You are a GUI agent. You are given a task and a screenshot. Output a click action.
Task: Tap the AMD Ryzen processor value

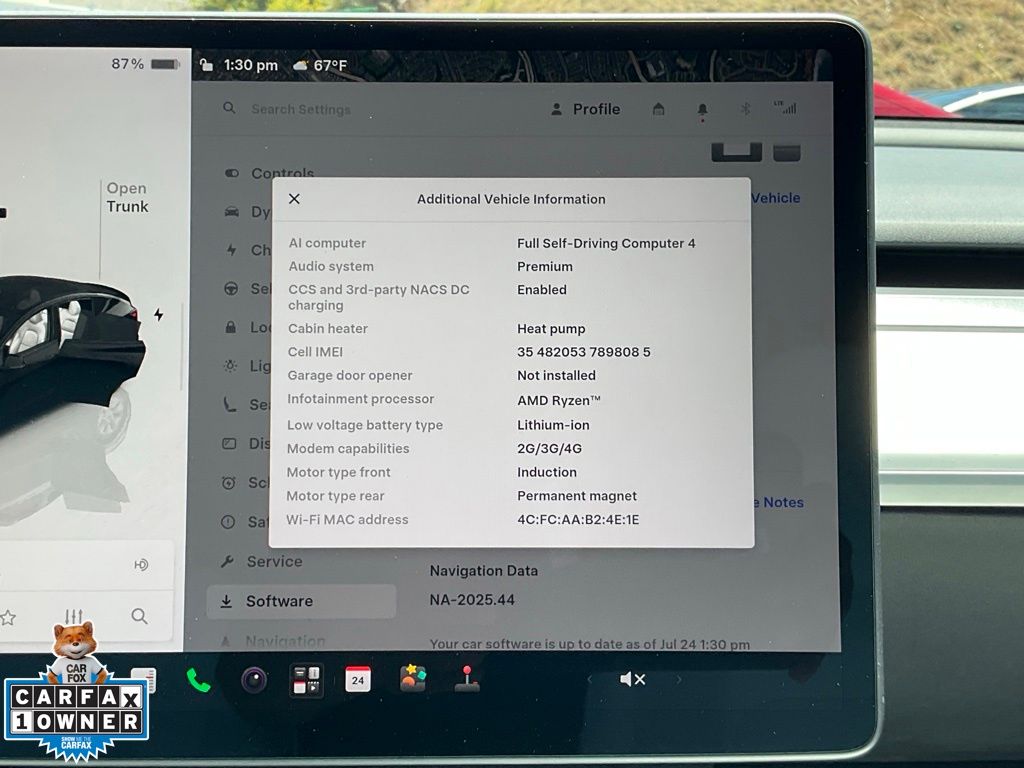pos(558,400)
